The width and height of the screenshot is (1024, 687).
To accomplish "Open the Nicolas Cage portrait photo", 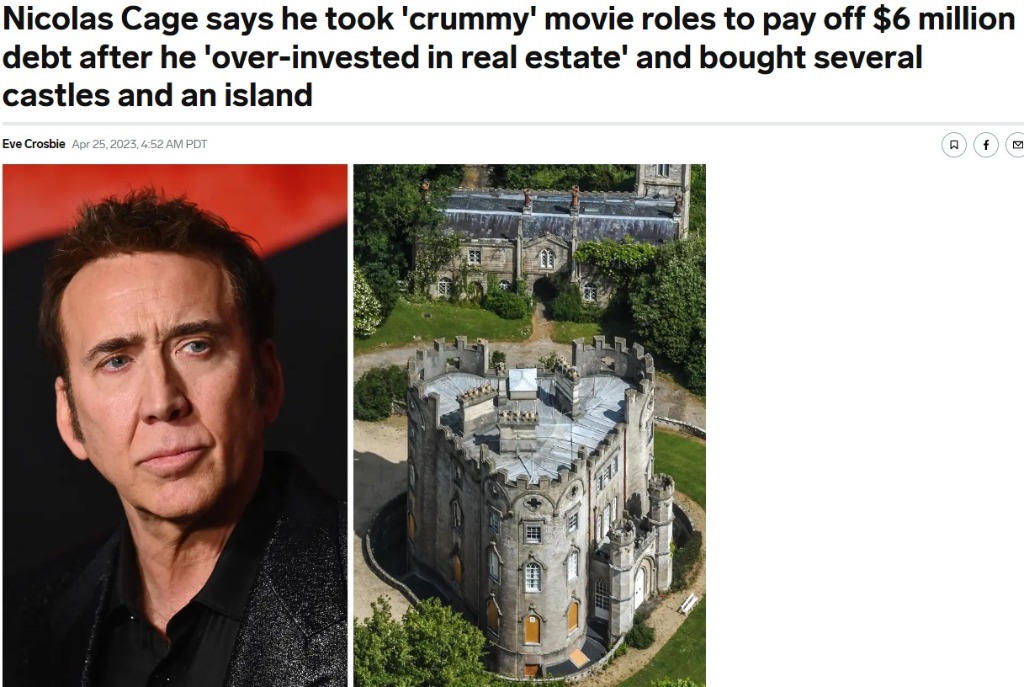I will (x=174, y=425).
